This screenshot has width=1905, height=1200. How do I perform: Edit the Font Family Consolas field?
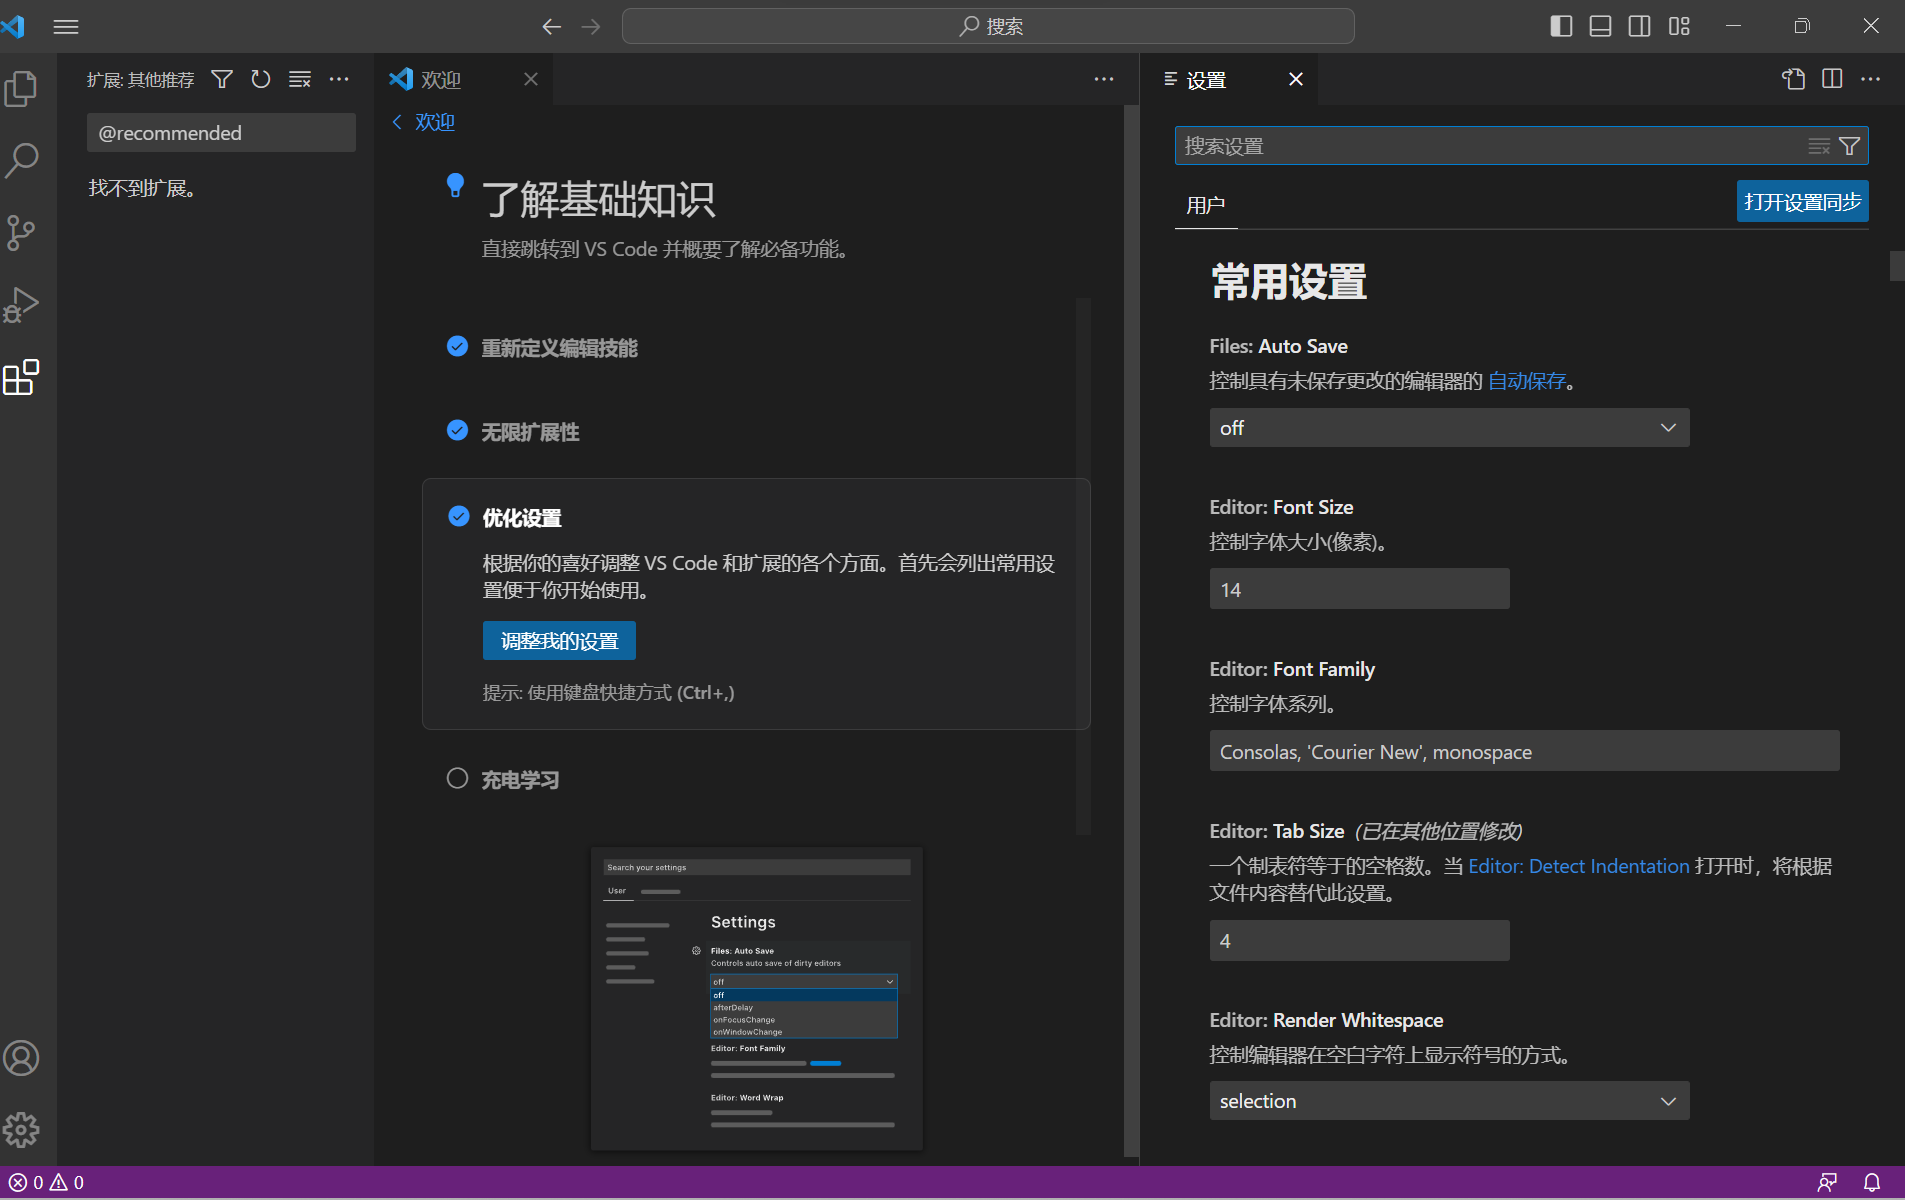click(1524, 752)
